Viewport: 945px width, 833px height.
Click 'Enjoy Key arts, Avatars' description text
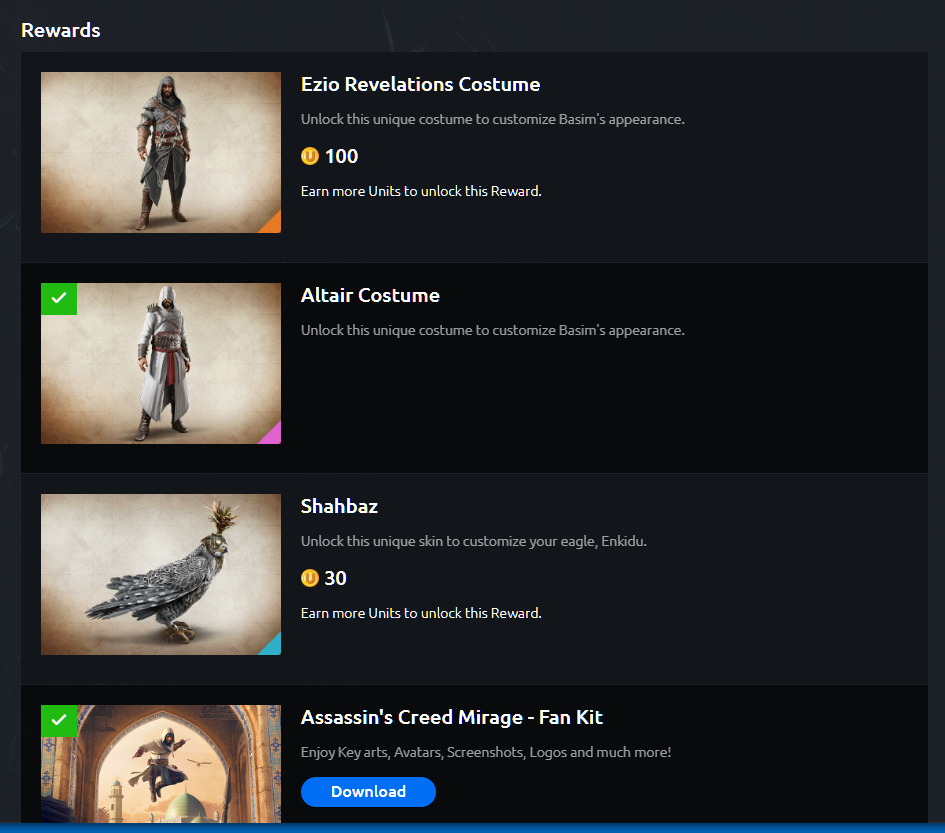pyautogui.click(x=486, y=752)
